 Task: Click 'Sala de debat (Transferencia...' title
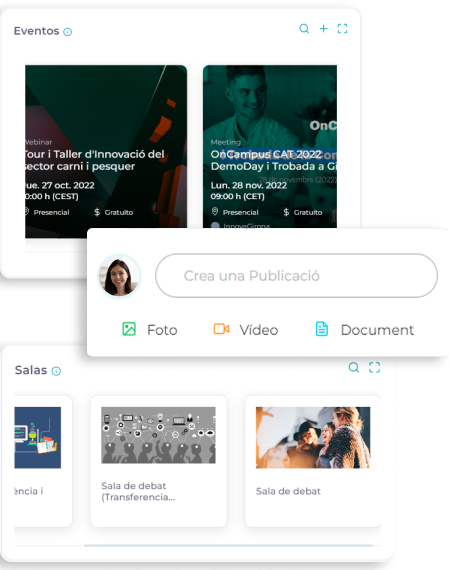coord(138,491)
